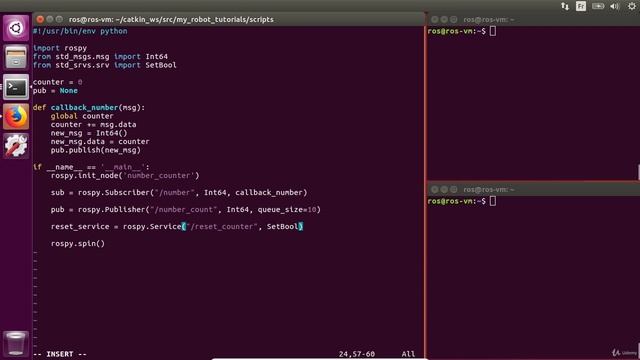The height and width of the screenshot is (360, 640).
Task: Click 'SetBool' in the std_srvs import
Action: coord(161,65)
